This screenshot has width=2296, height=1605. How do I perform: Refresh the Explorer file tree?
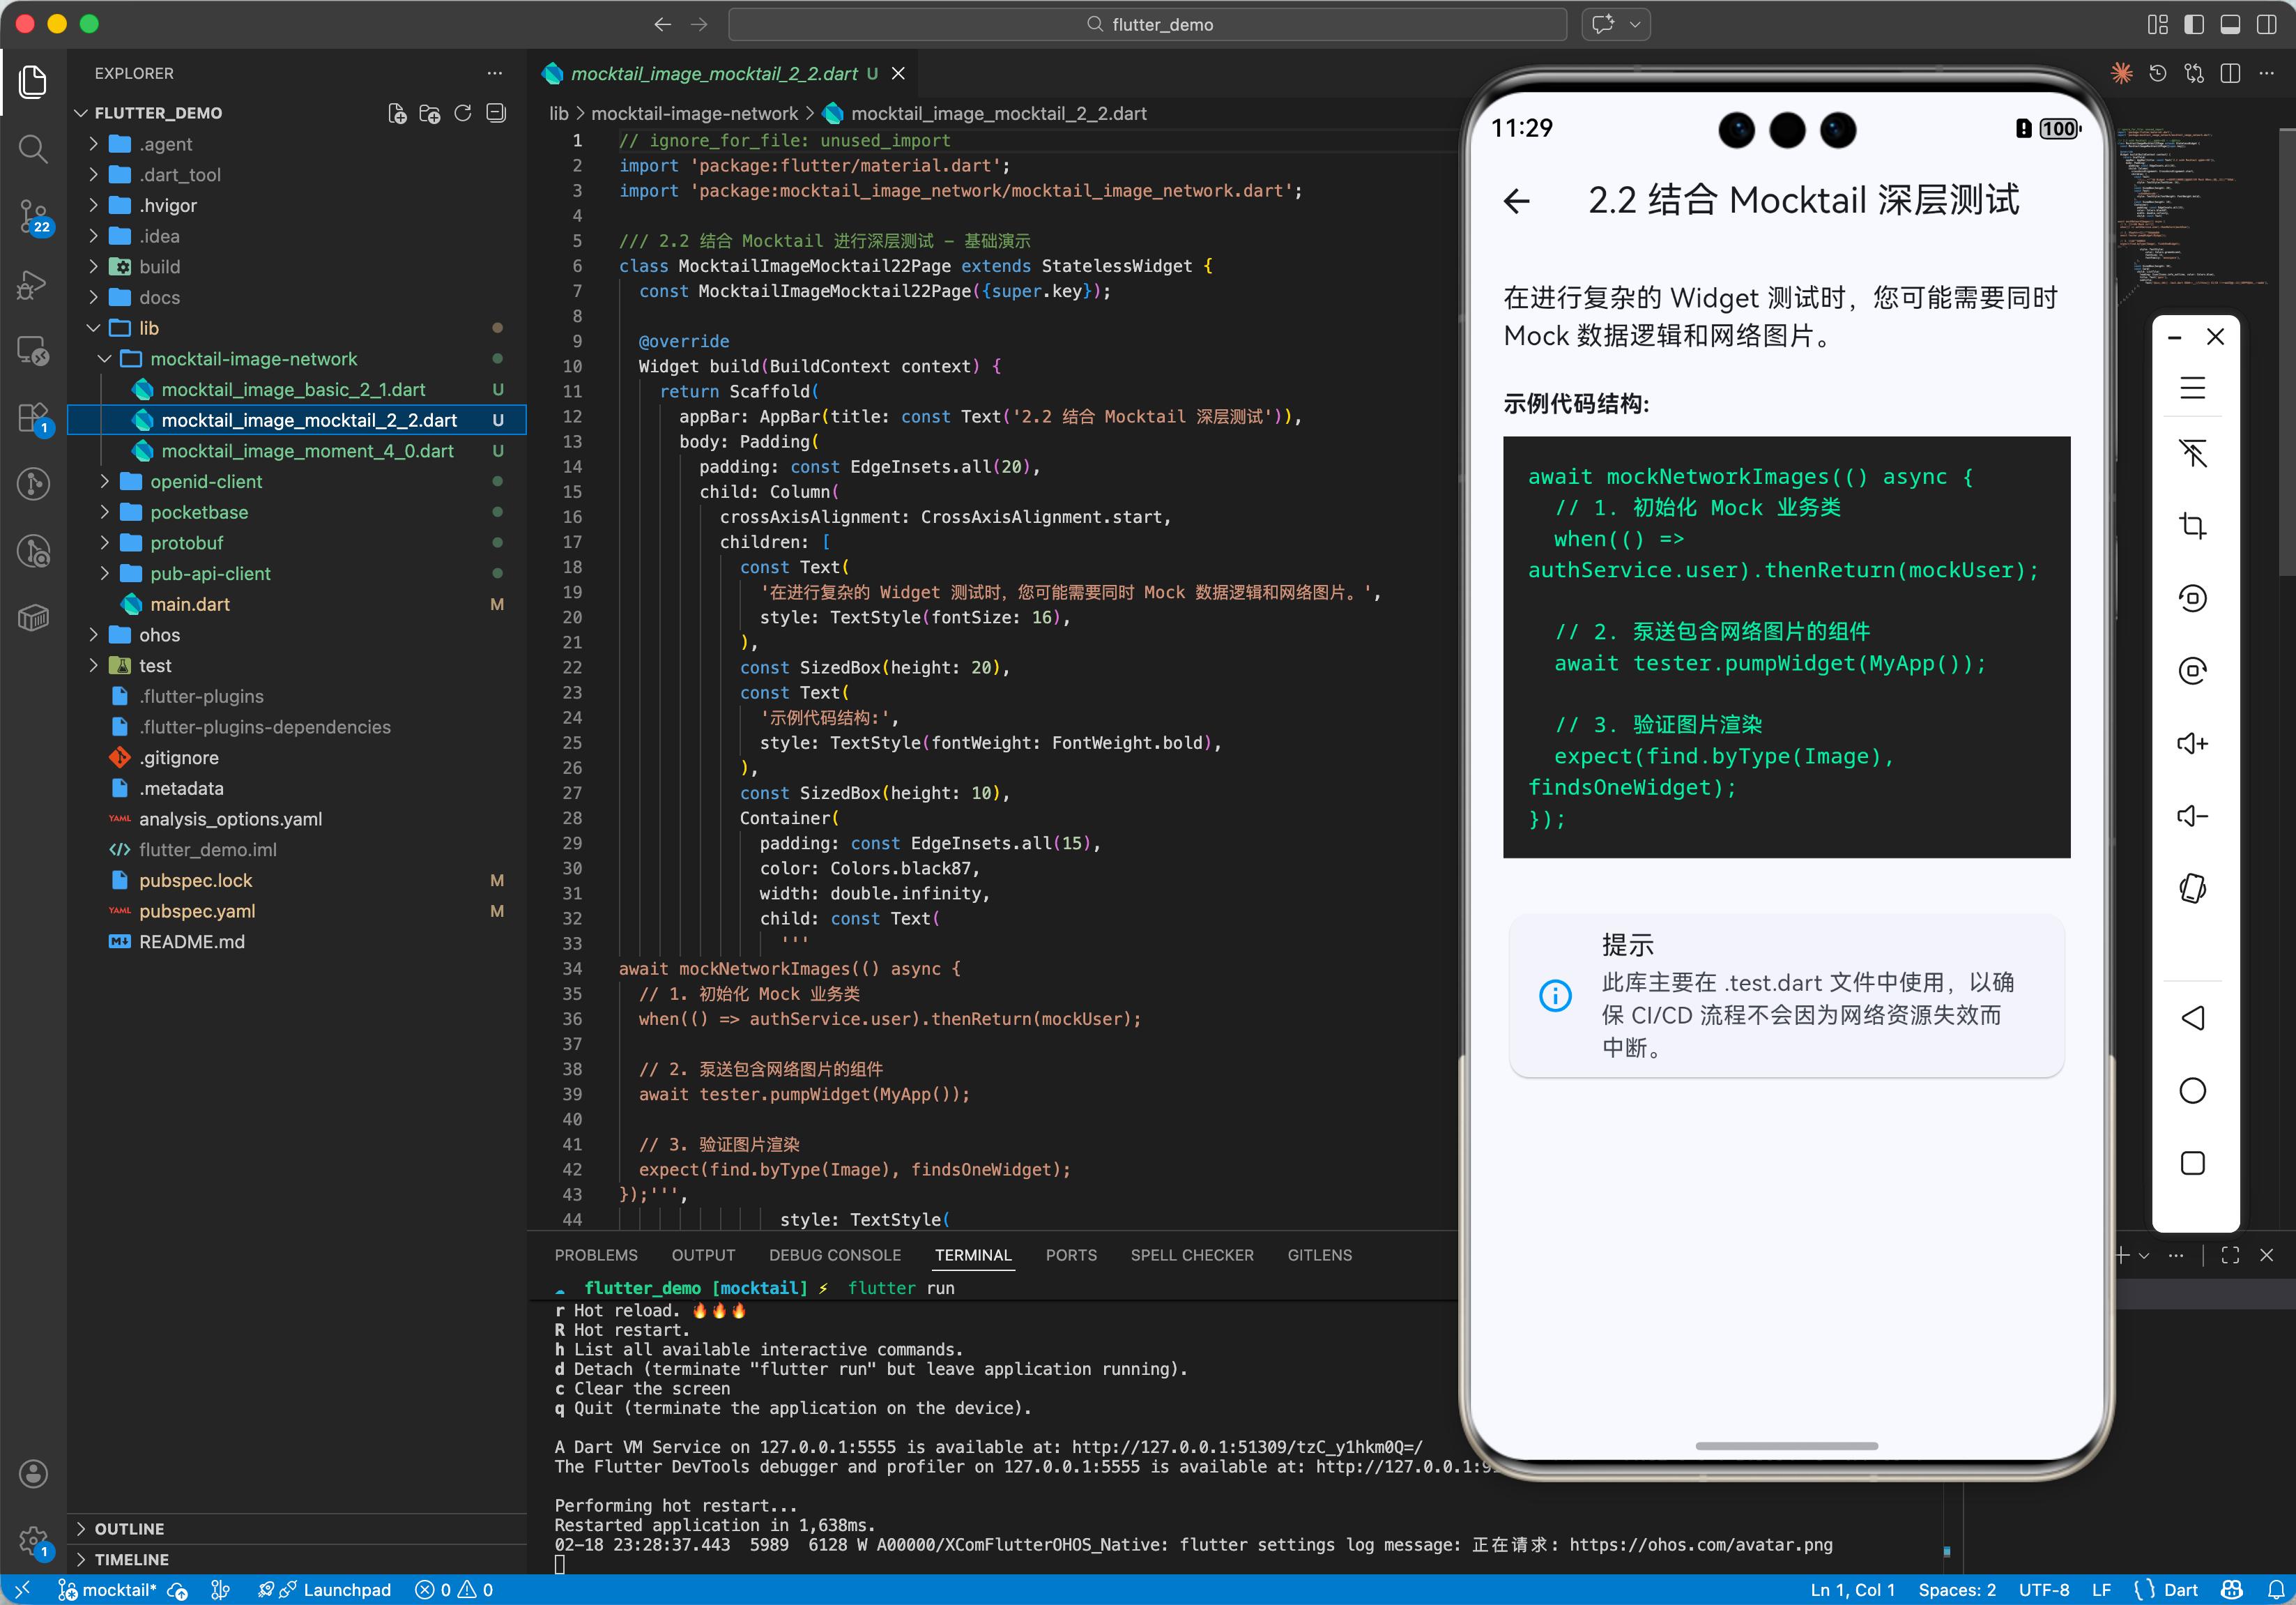click(x=463, y=113)
